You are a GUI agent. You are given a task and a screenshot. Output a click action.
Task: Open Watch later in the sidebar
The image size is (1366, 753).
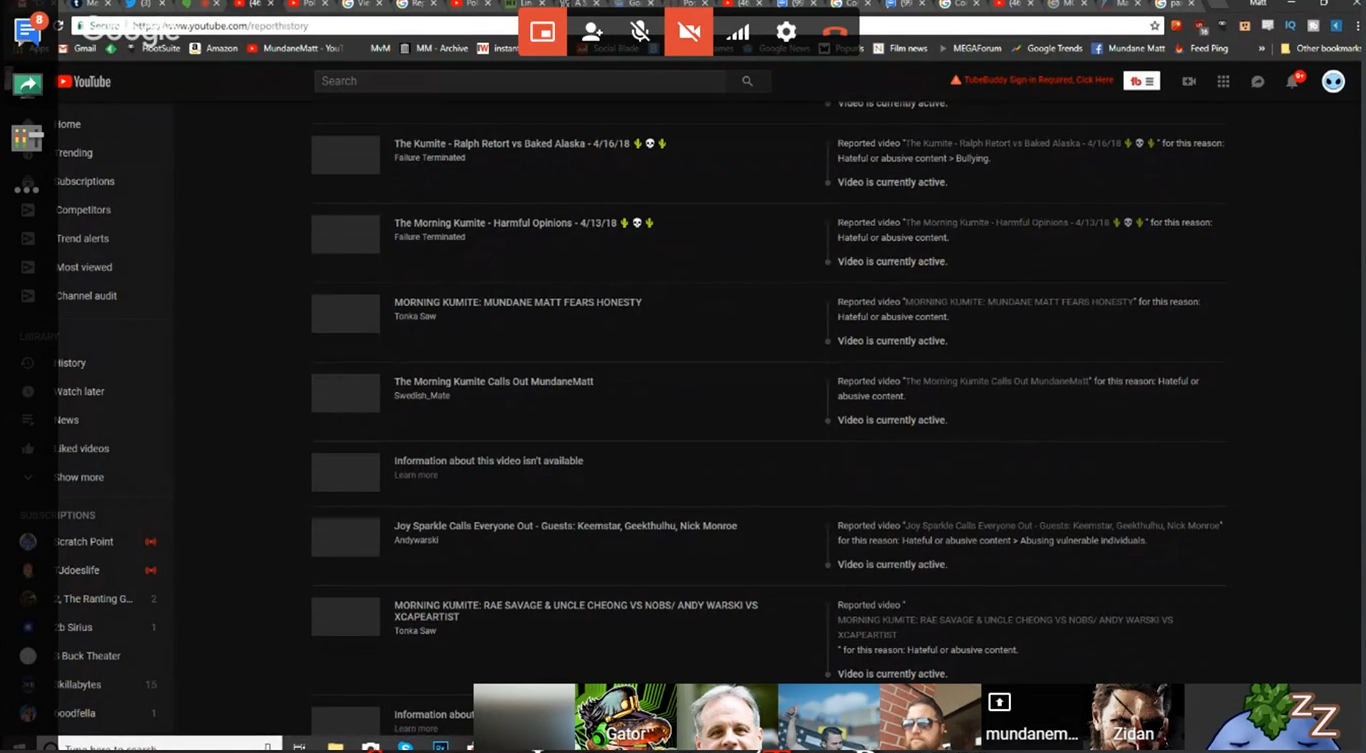[80, 392]
